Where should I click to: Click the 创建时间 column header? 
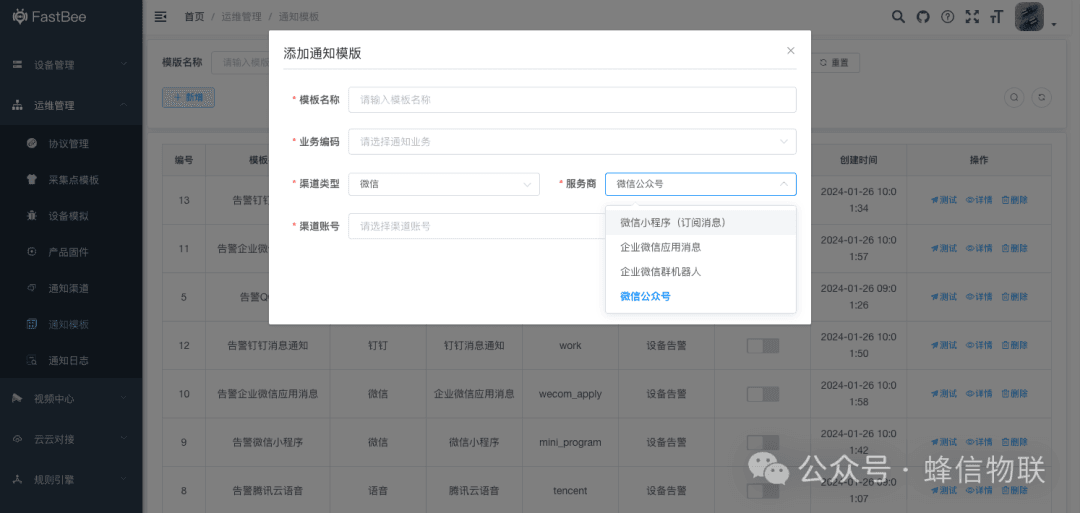point(858,160)
